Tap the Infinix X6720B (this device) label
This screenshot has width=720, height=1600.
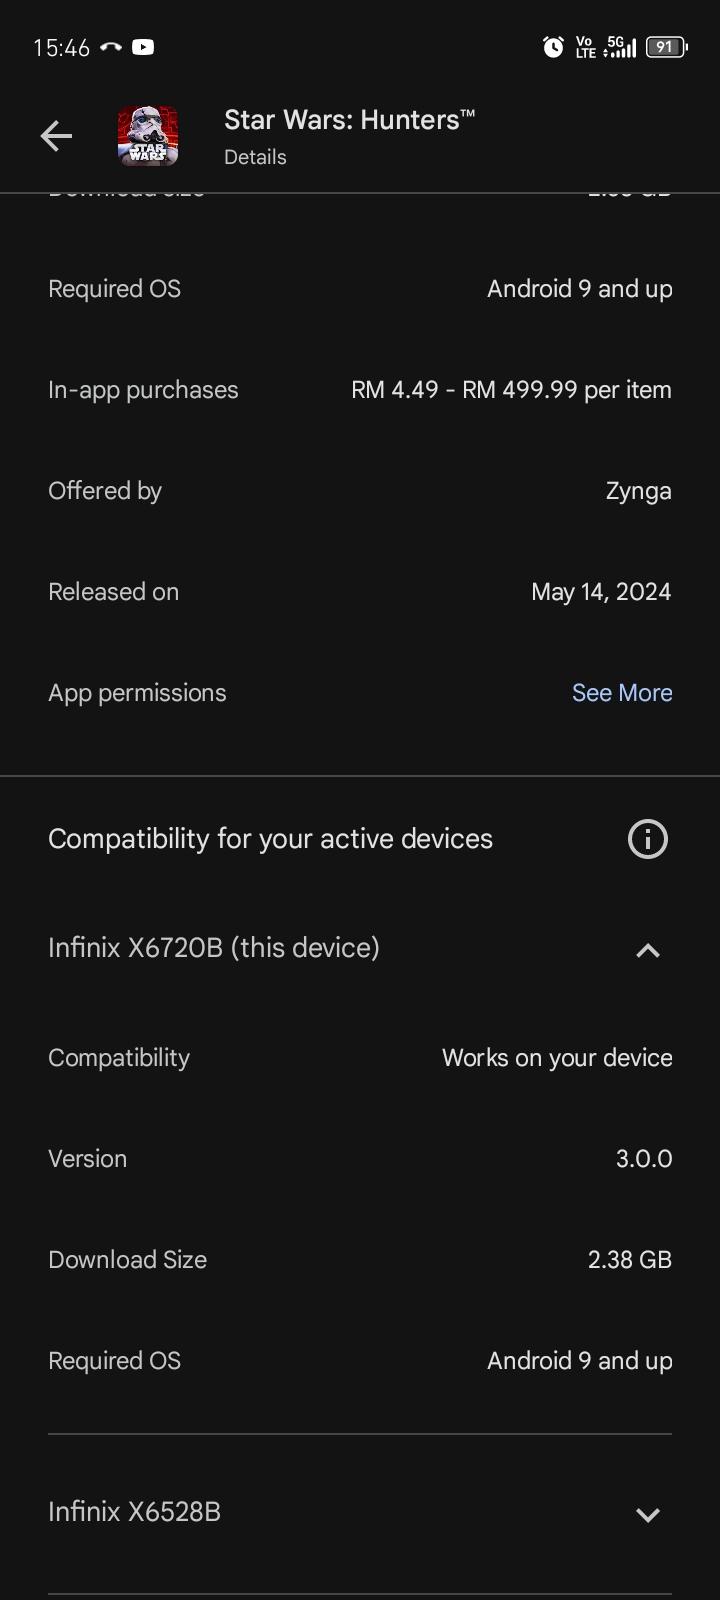214,948
